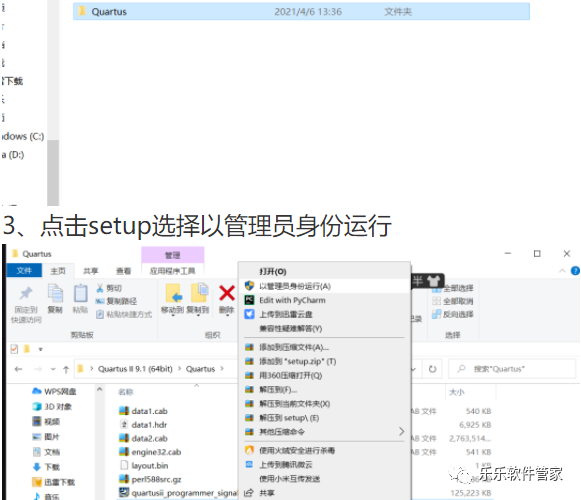Switch to the View ribbon tab
The height and width of the screenshot is (500, 581).
pyautogui.click(x=123, y=271)
